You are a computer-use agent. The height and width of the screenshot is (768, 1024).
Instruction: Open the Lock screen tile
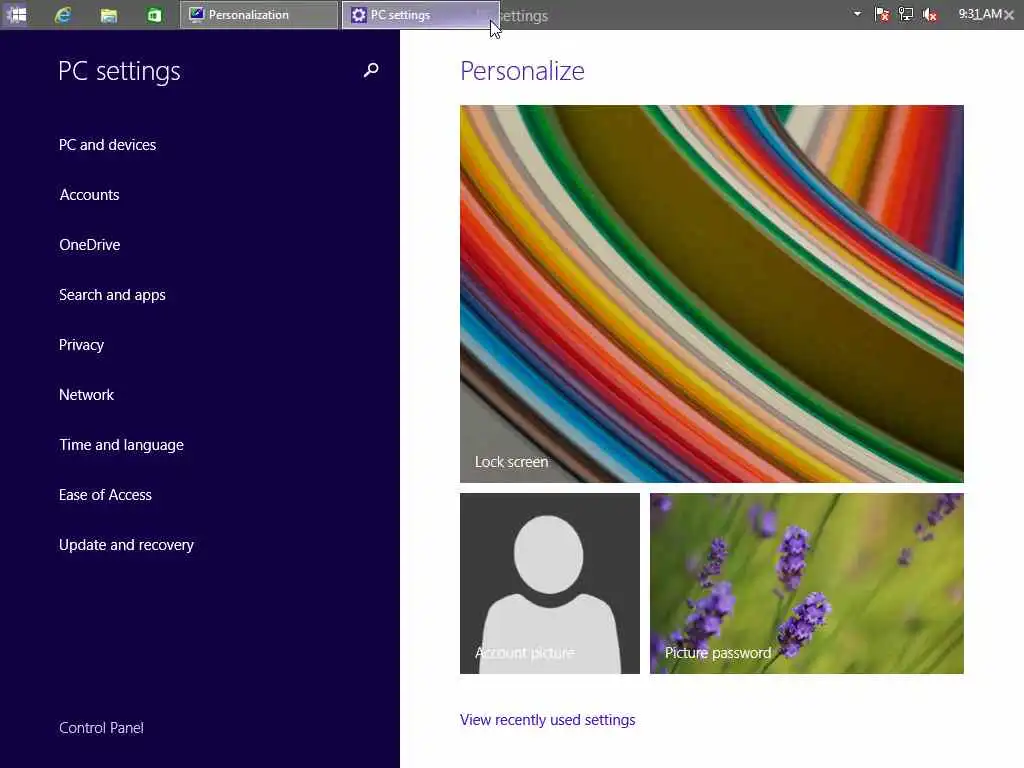coord(711,294)
